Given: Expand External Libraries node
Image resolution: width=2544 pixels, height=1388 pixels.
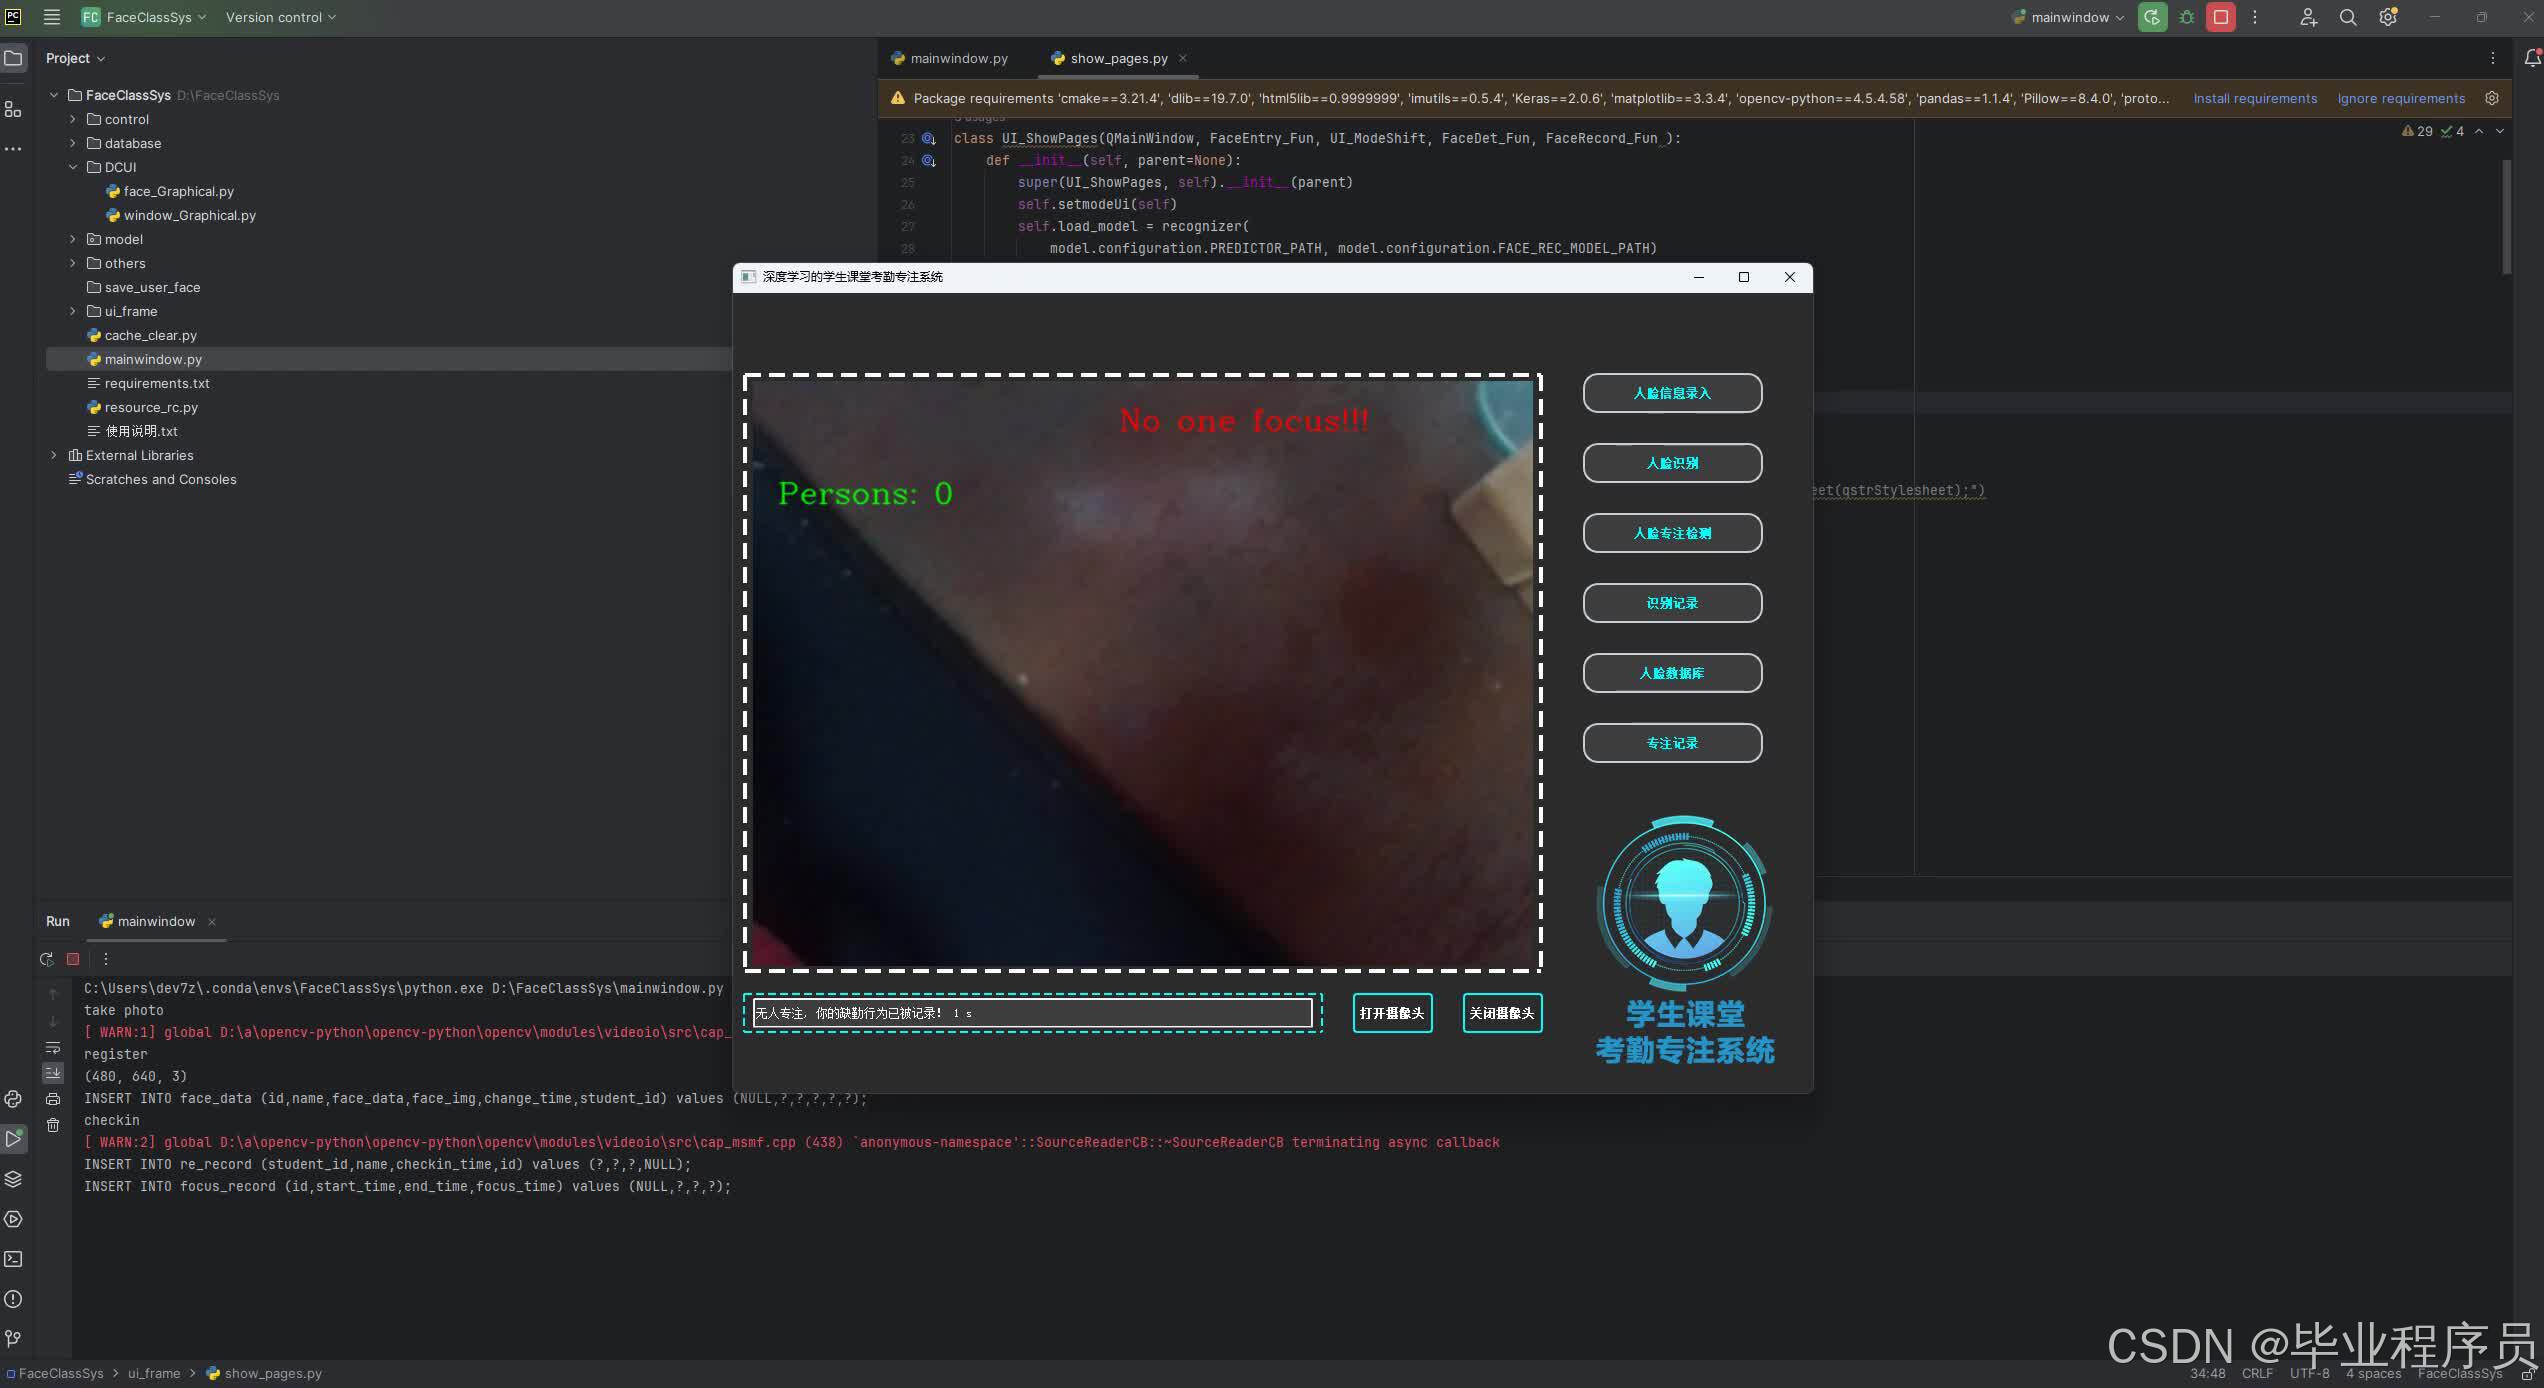Looking at the screenshot, I should [54, 455].
